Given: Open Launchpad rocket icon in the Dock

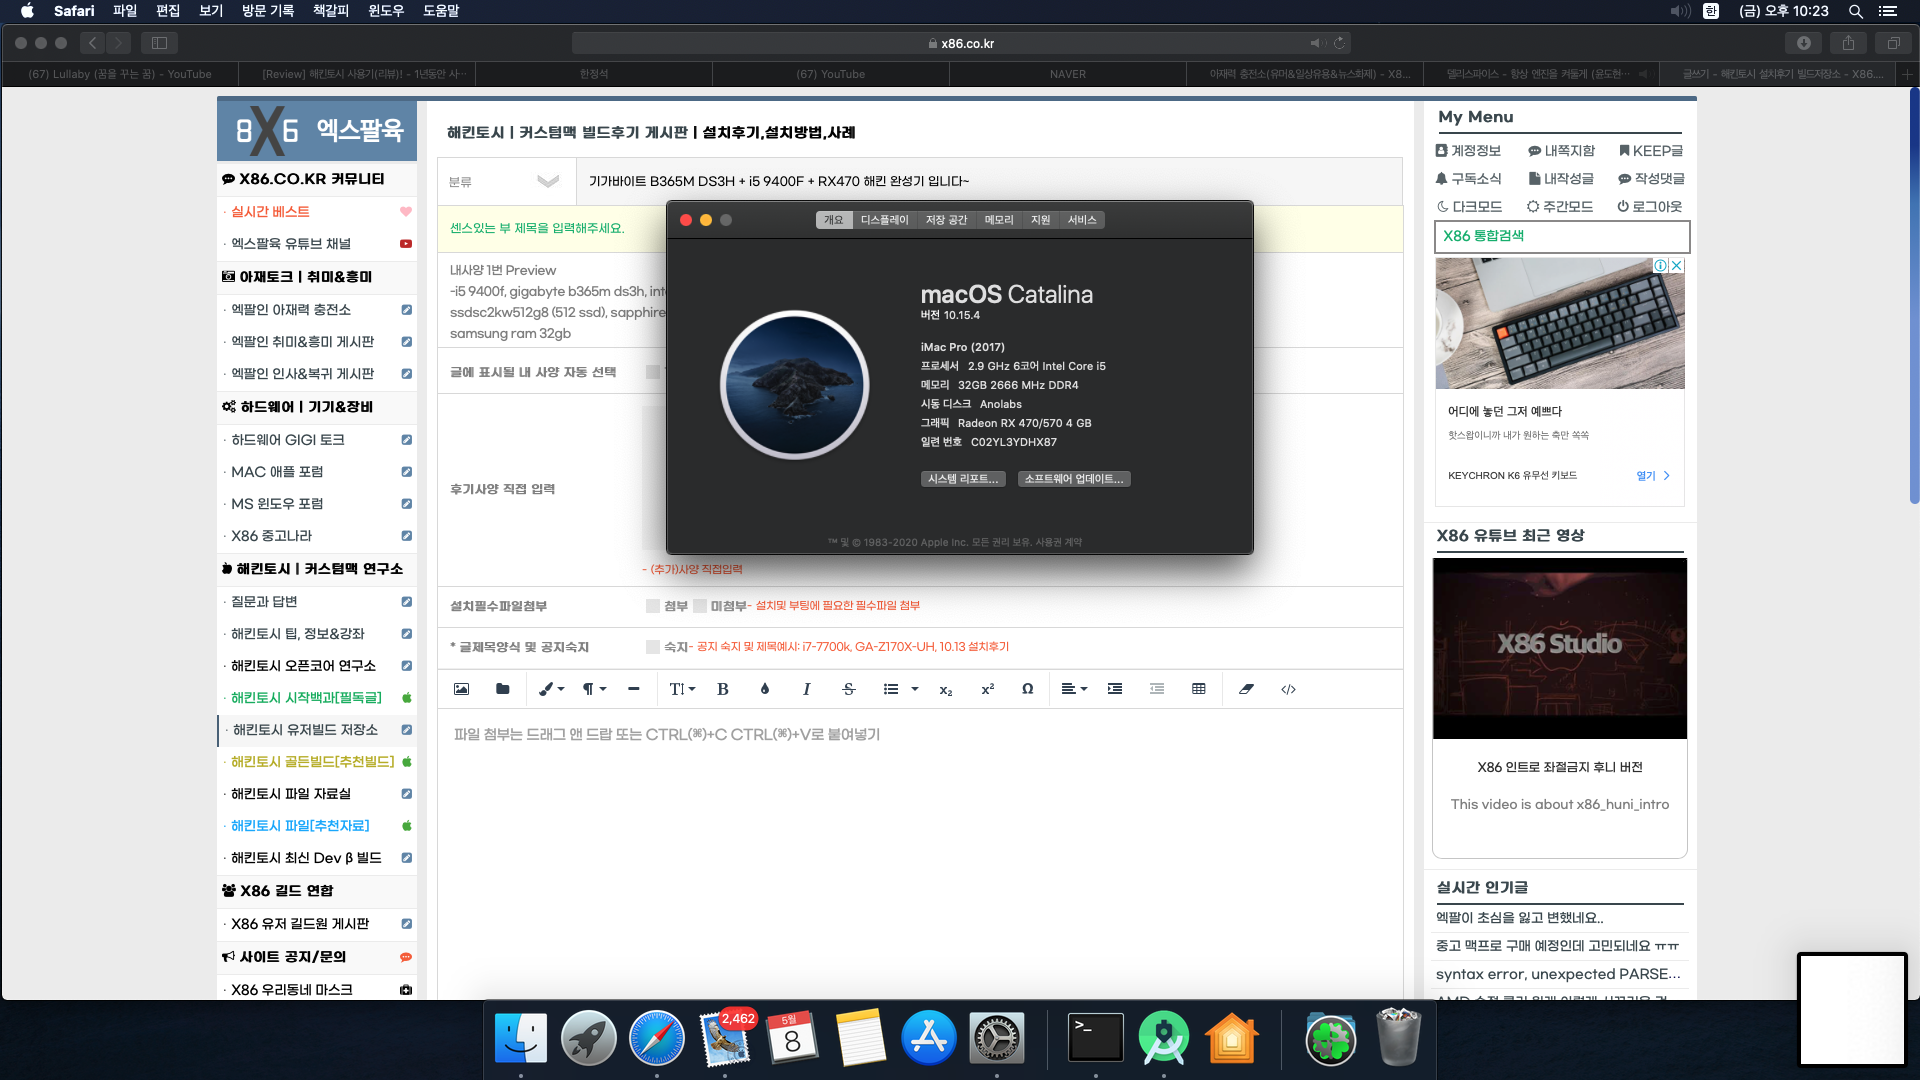Looking at the screenshot, I should click(589, 1038).
